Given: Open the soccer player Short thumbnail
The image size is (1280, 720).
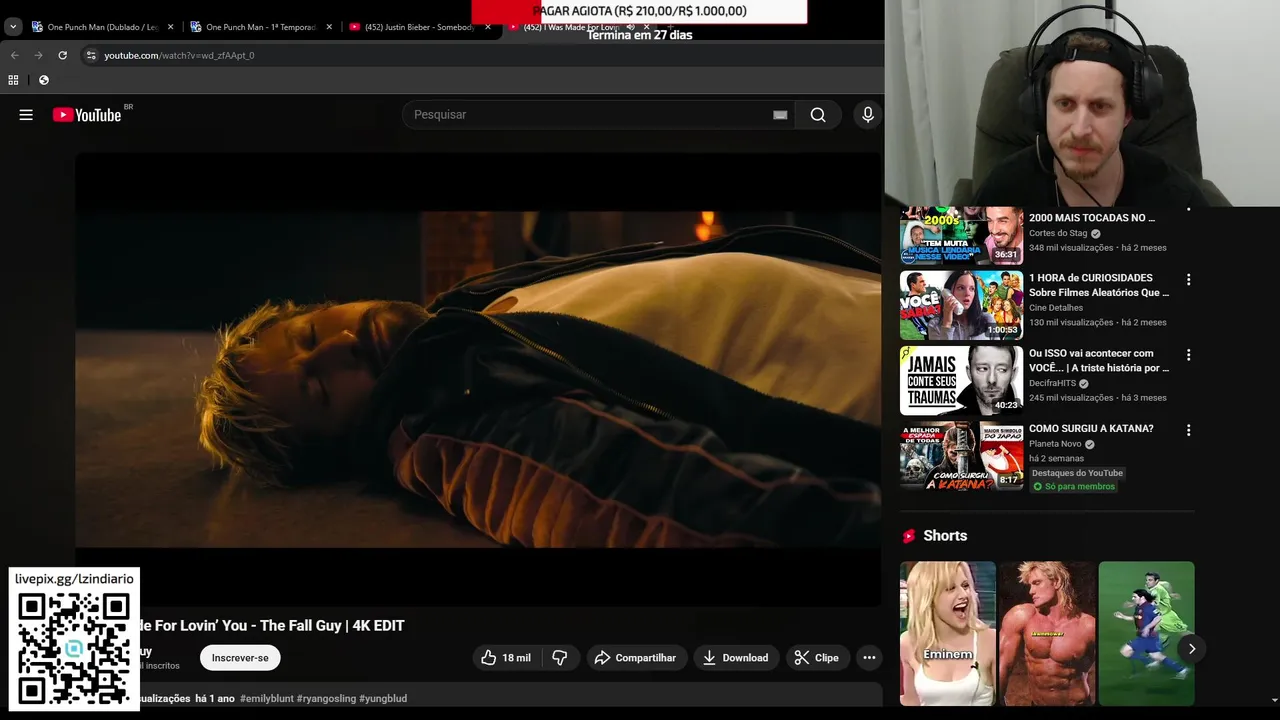Looking at the screenshot, I should (1146, 633).
